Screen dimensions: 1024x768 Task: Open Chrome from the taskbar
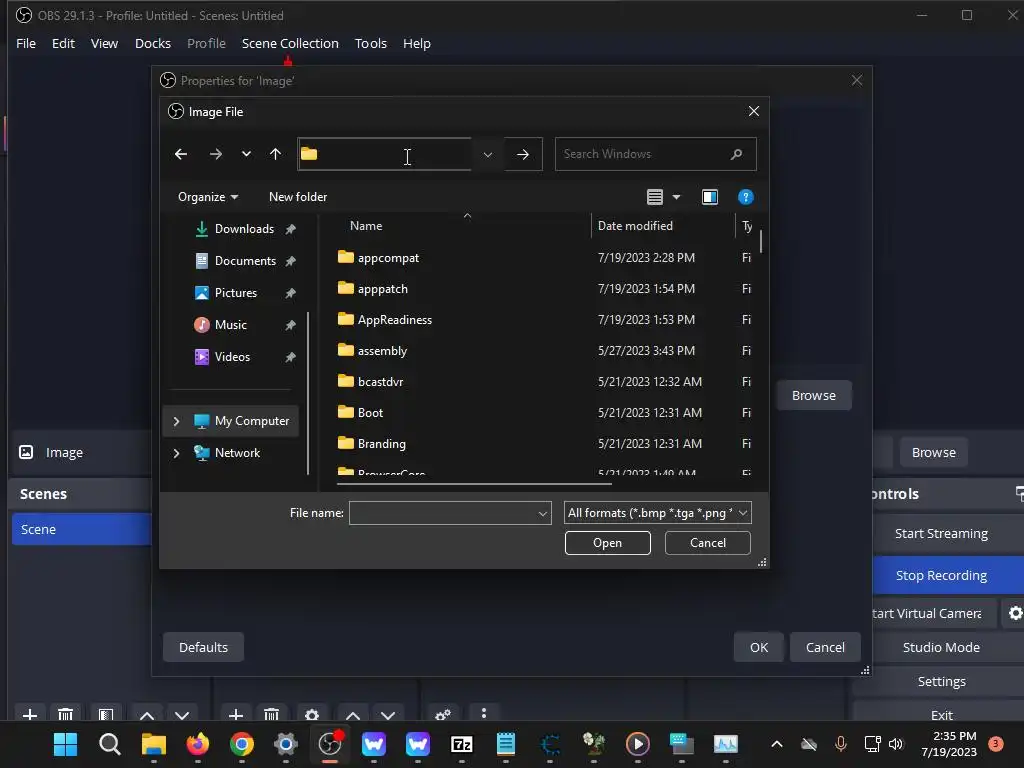tap(242, 744)
